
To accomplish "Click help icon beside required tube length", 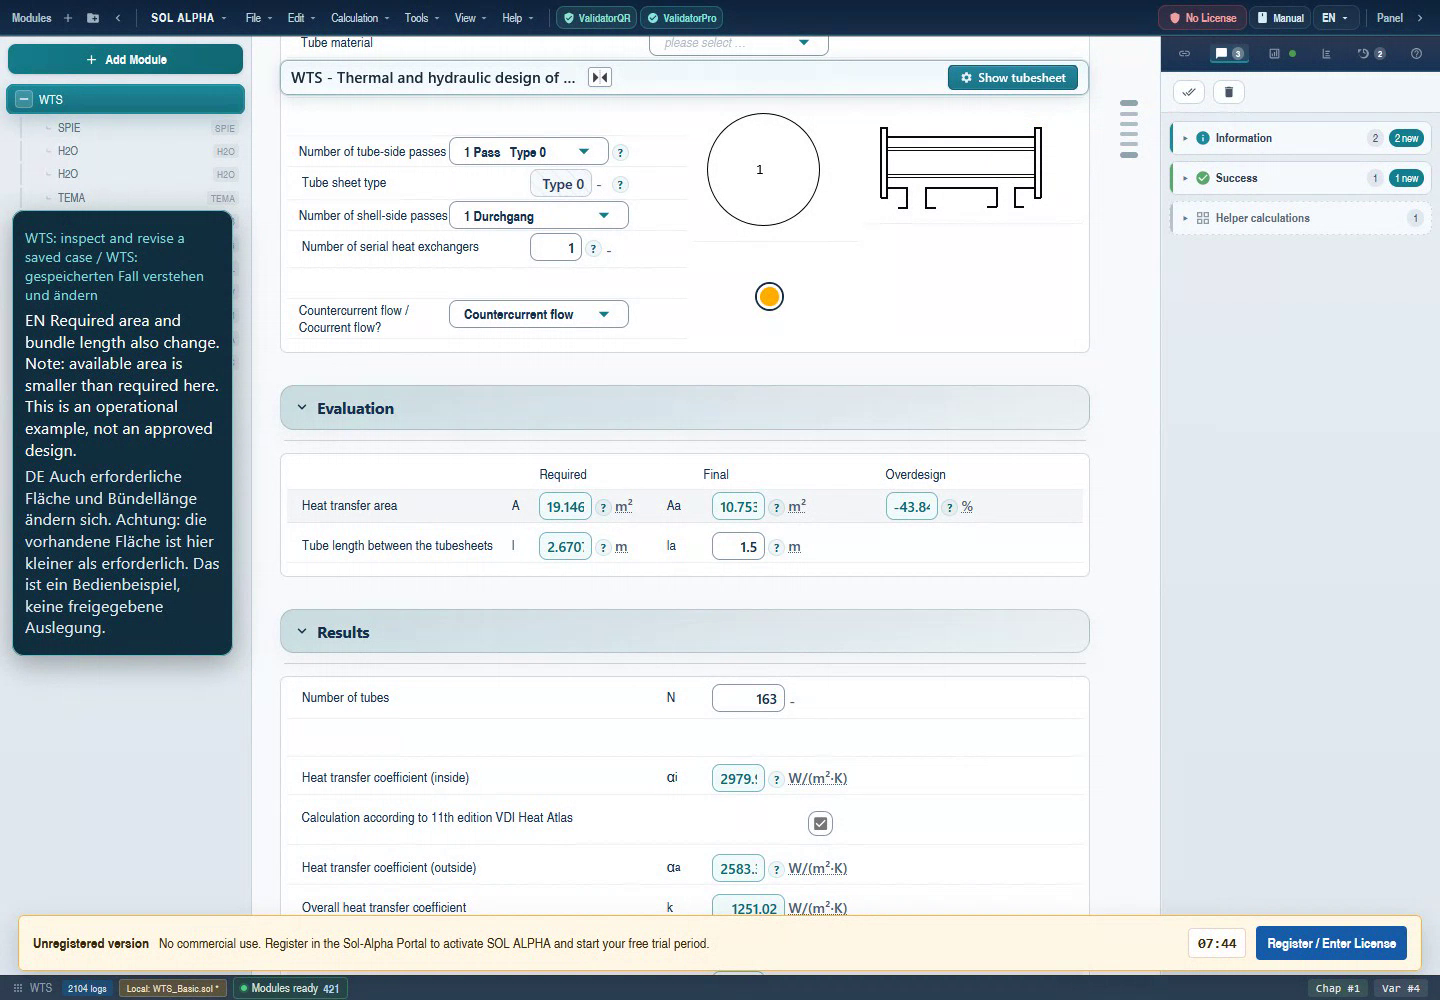I will click(603, 548).
